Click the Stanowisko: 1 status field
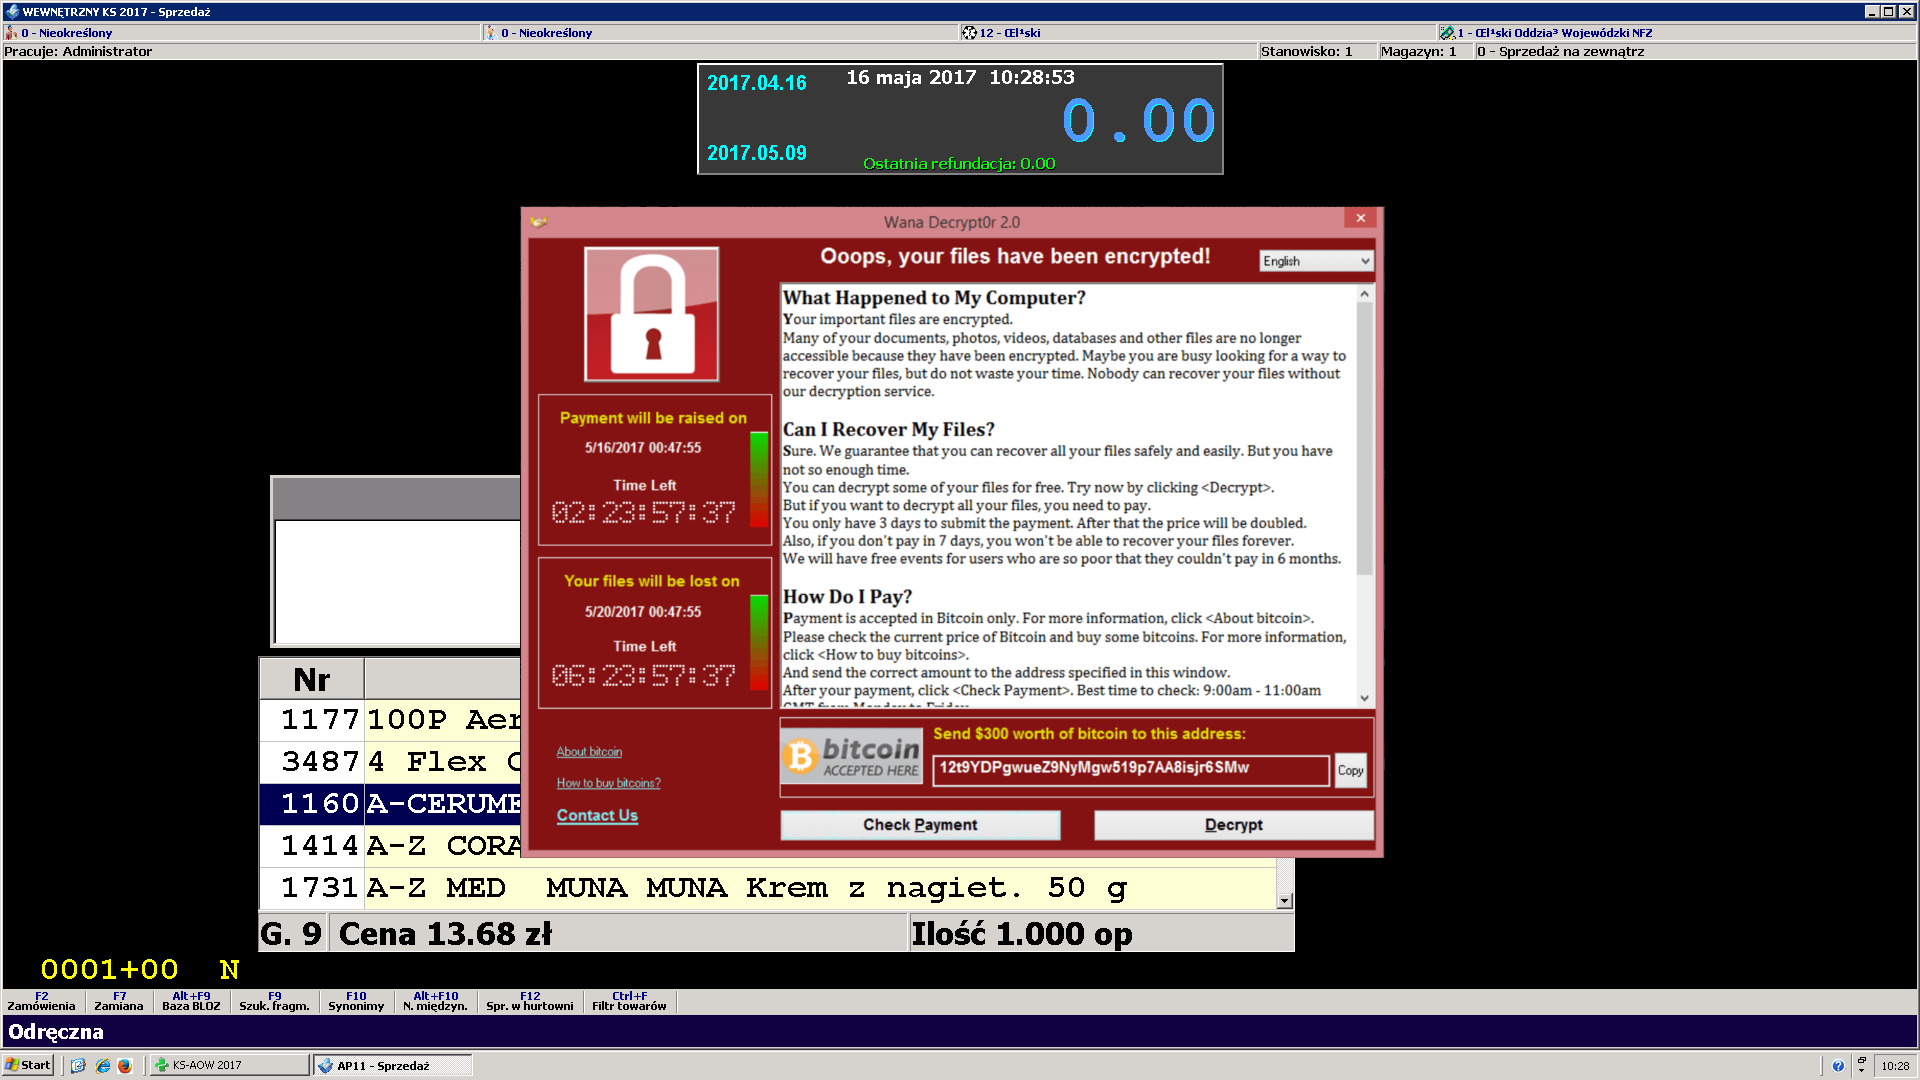Image resolution: width=1920 pixels, height=1080 pixels. (1316, 52)
